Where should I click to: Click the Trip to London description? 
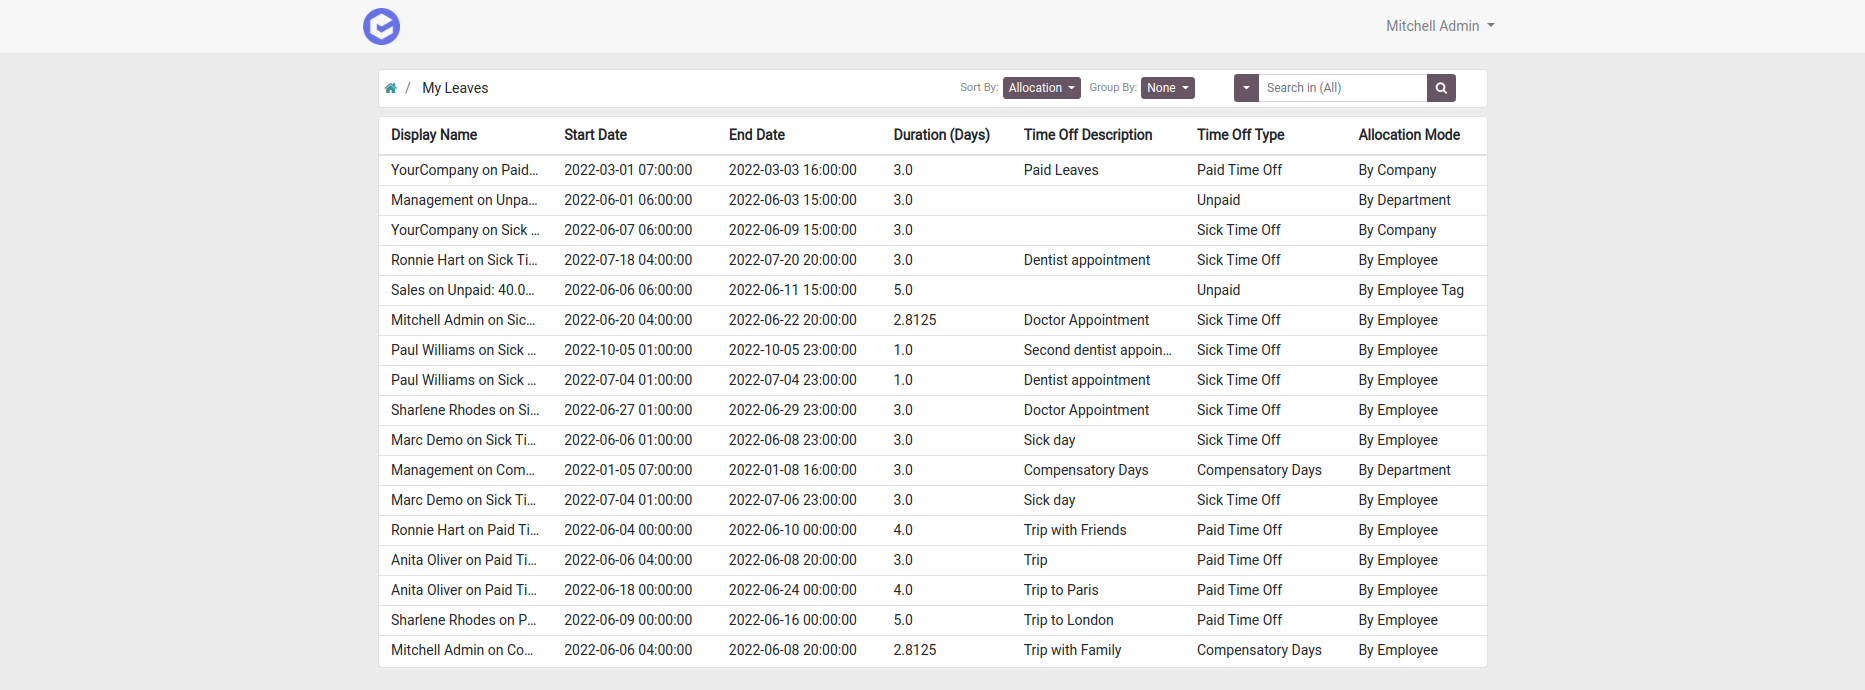1069,620
